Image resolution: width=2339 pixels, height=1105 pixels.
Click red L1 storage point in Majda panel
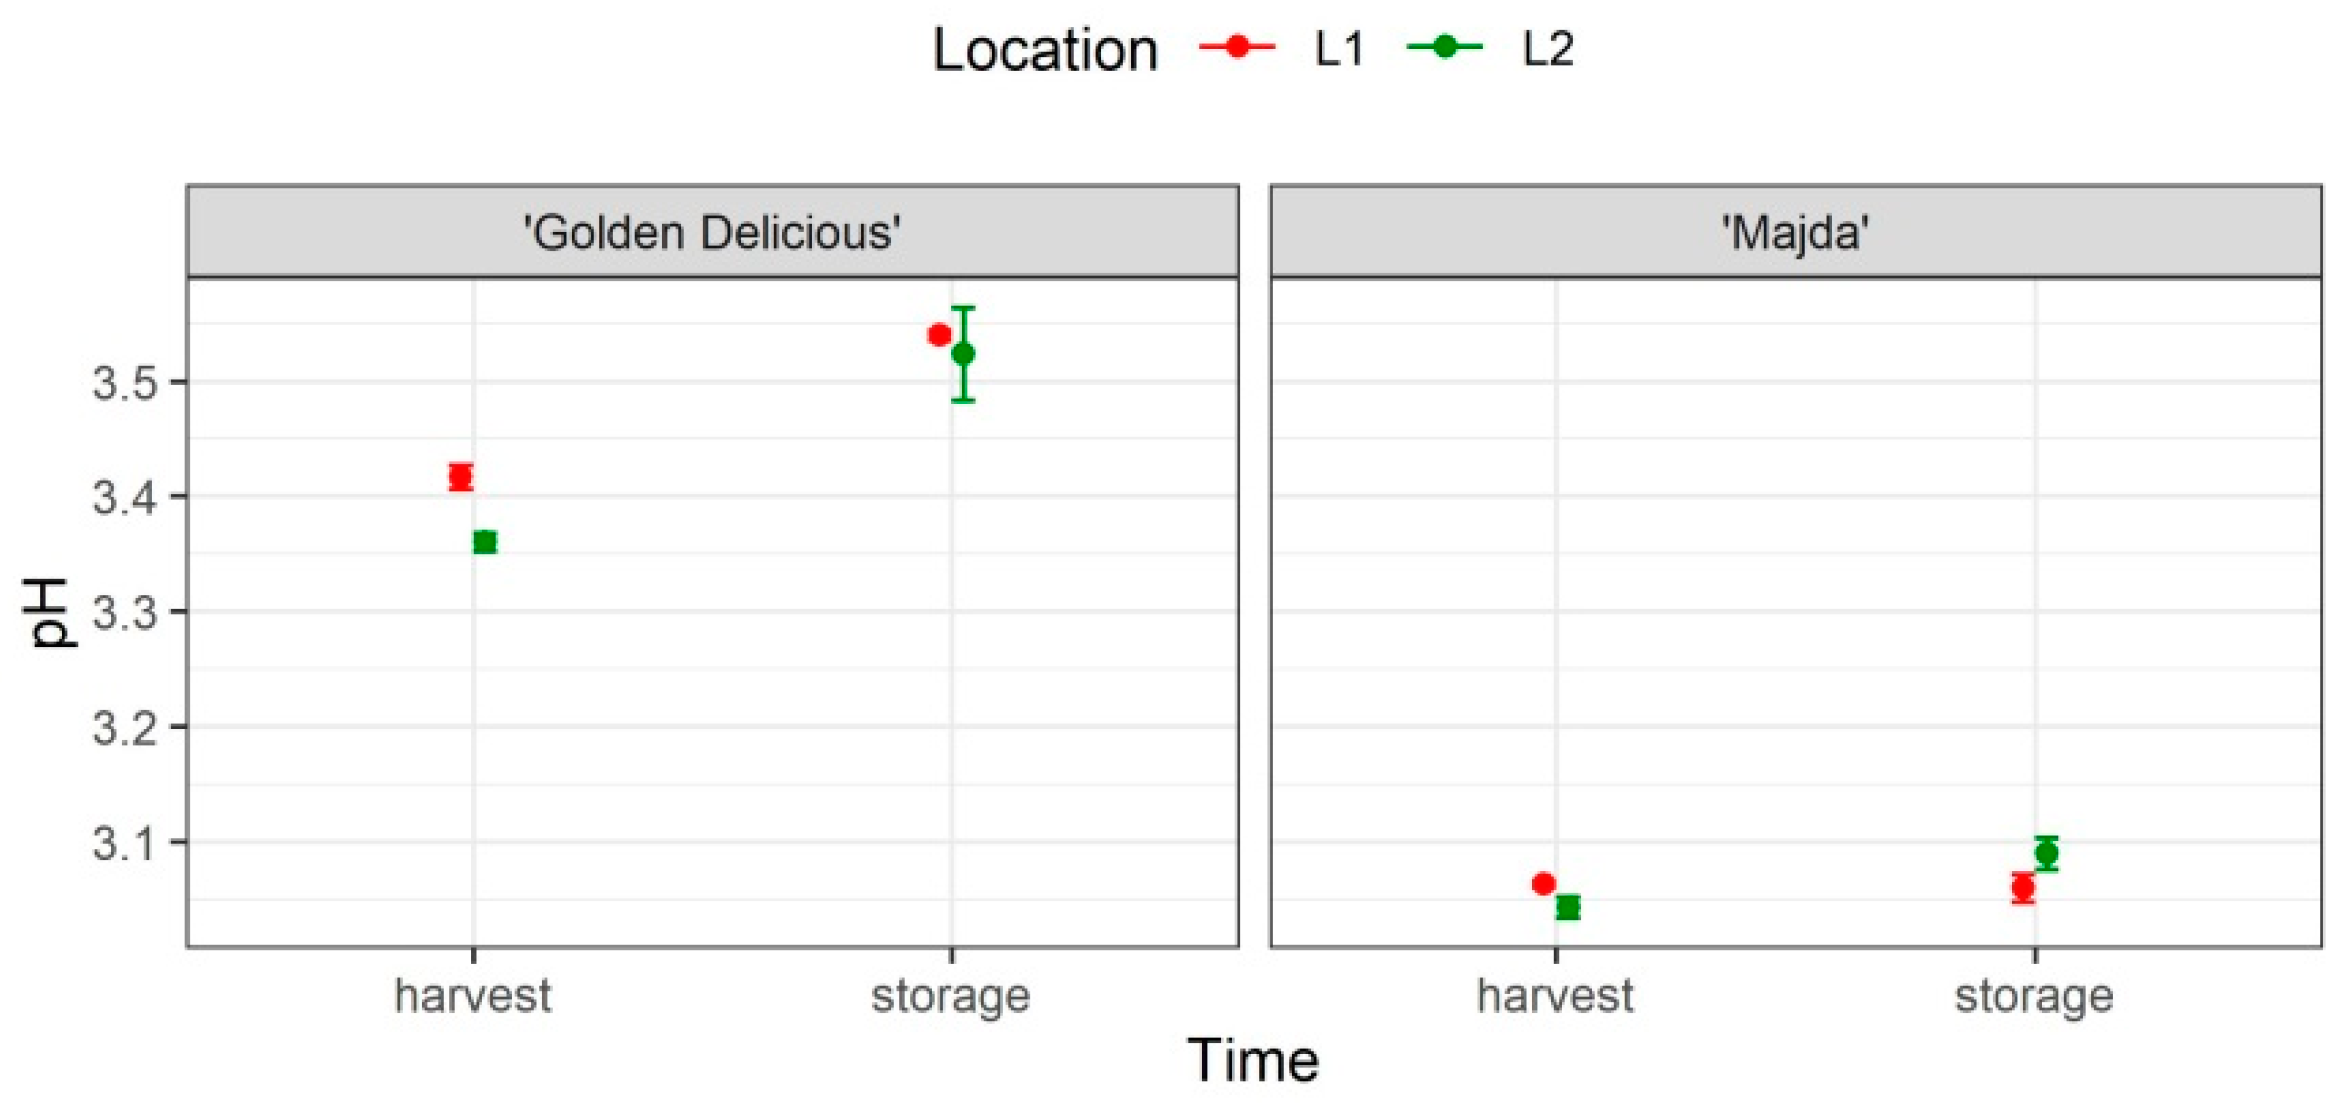pyautogui.click(x=2023, y=887)
